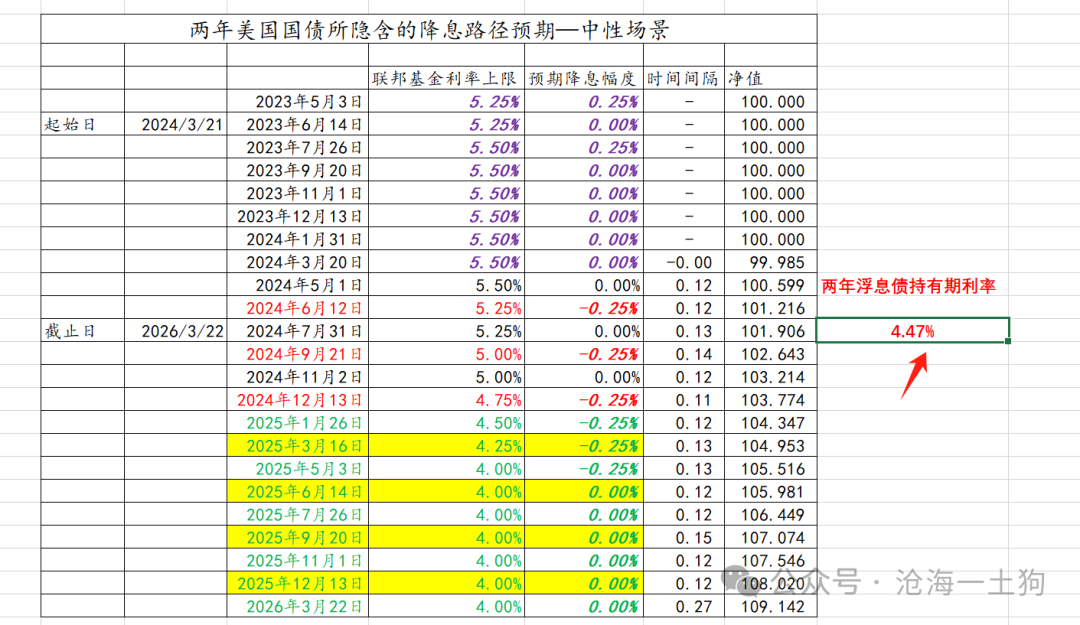The width and height of the screenshot is (1080, 625).
Task: Select the 时间间隔 column header cell
Action: (x=683, y=78)
